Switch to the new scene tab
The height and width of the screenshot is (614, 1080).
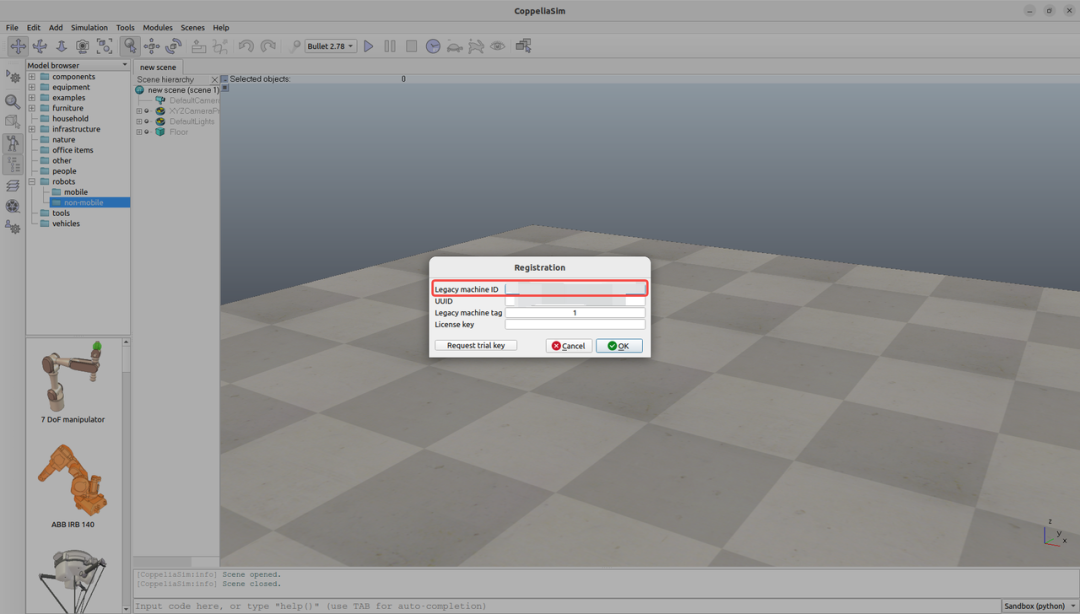click(158, 67)
